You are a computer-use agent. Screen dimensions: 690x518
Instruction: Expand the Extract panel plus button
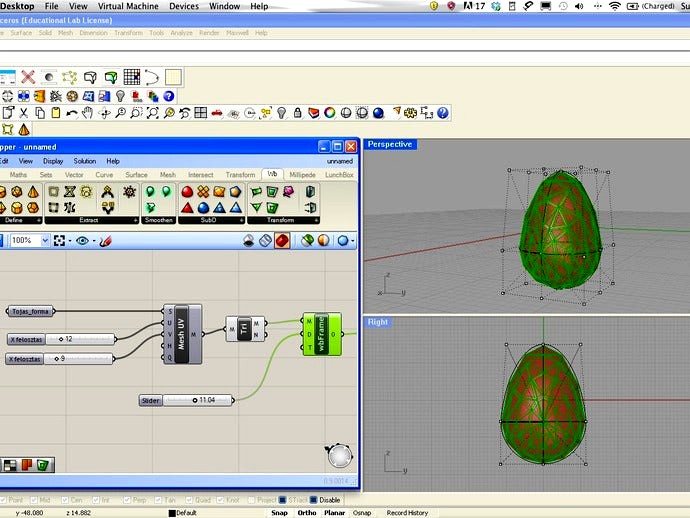pyautogui.click(x=137, y=219)
